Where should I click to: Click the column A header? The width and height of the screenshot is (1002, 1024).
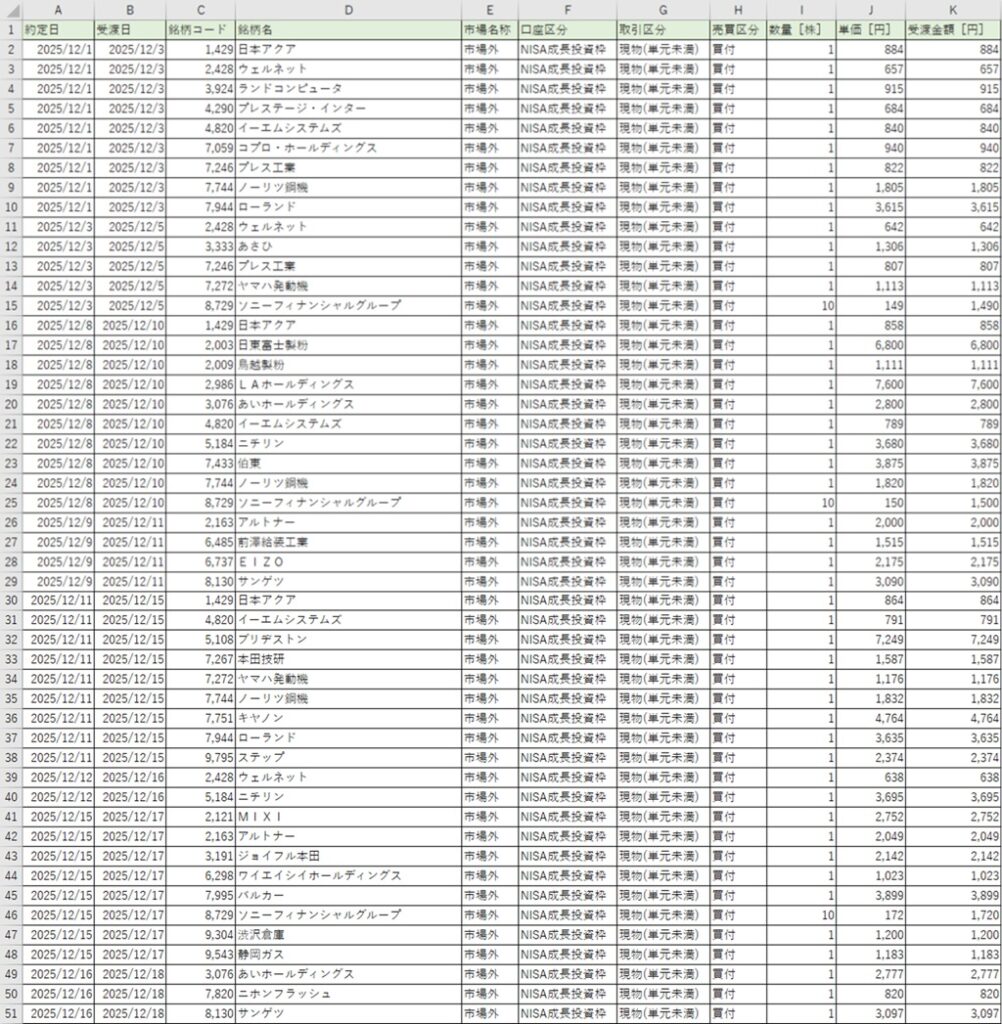point(58,10)
